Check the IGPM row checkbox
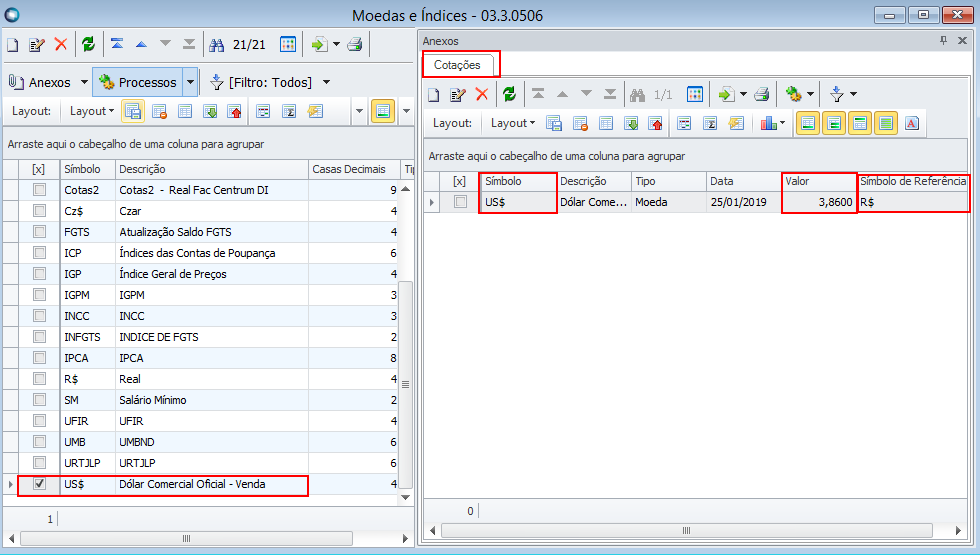This screenshot has height=555, width=980. click(39, 294)
